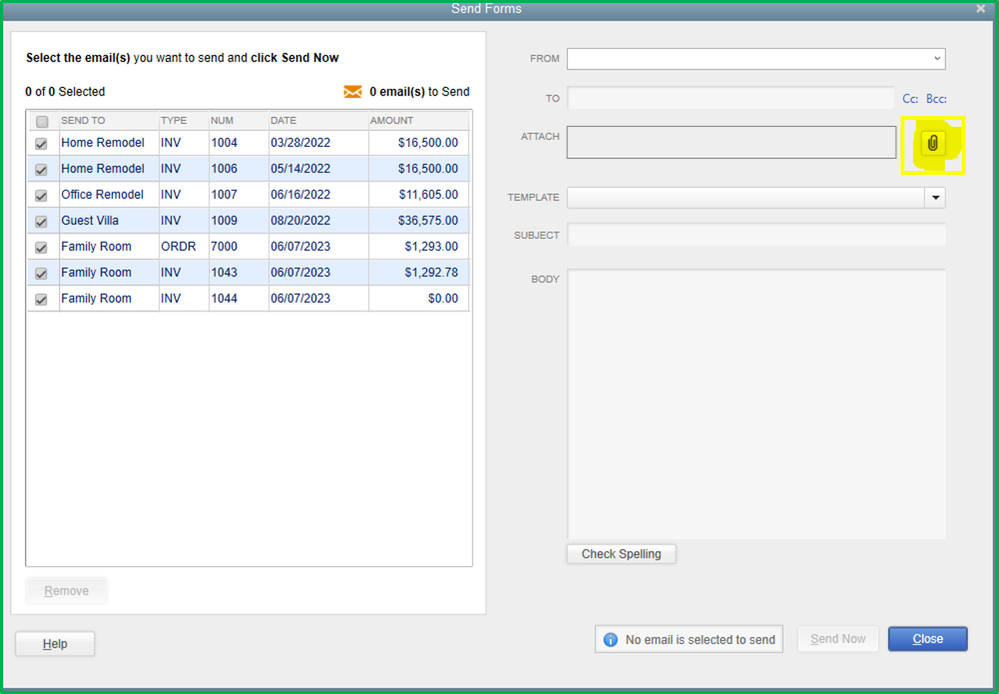Screen dimensions: 999x694
Task: Click the Check Spelling button
Action: [x=621, y=554]
